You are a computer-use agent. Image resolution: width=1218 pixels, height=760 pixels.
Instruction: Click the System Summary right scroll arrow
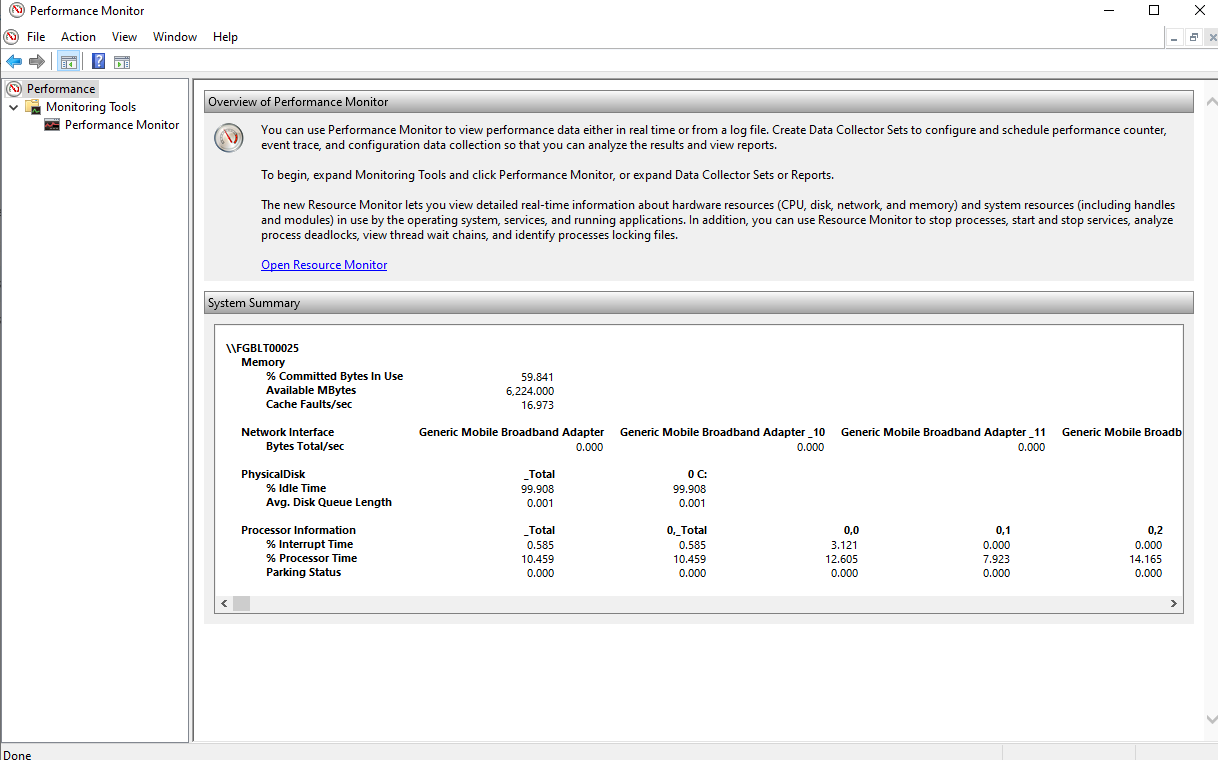point(1175,604)
